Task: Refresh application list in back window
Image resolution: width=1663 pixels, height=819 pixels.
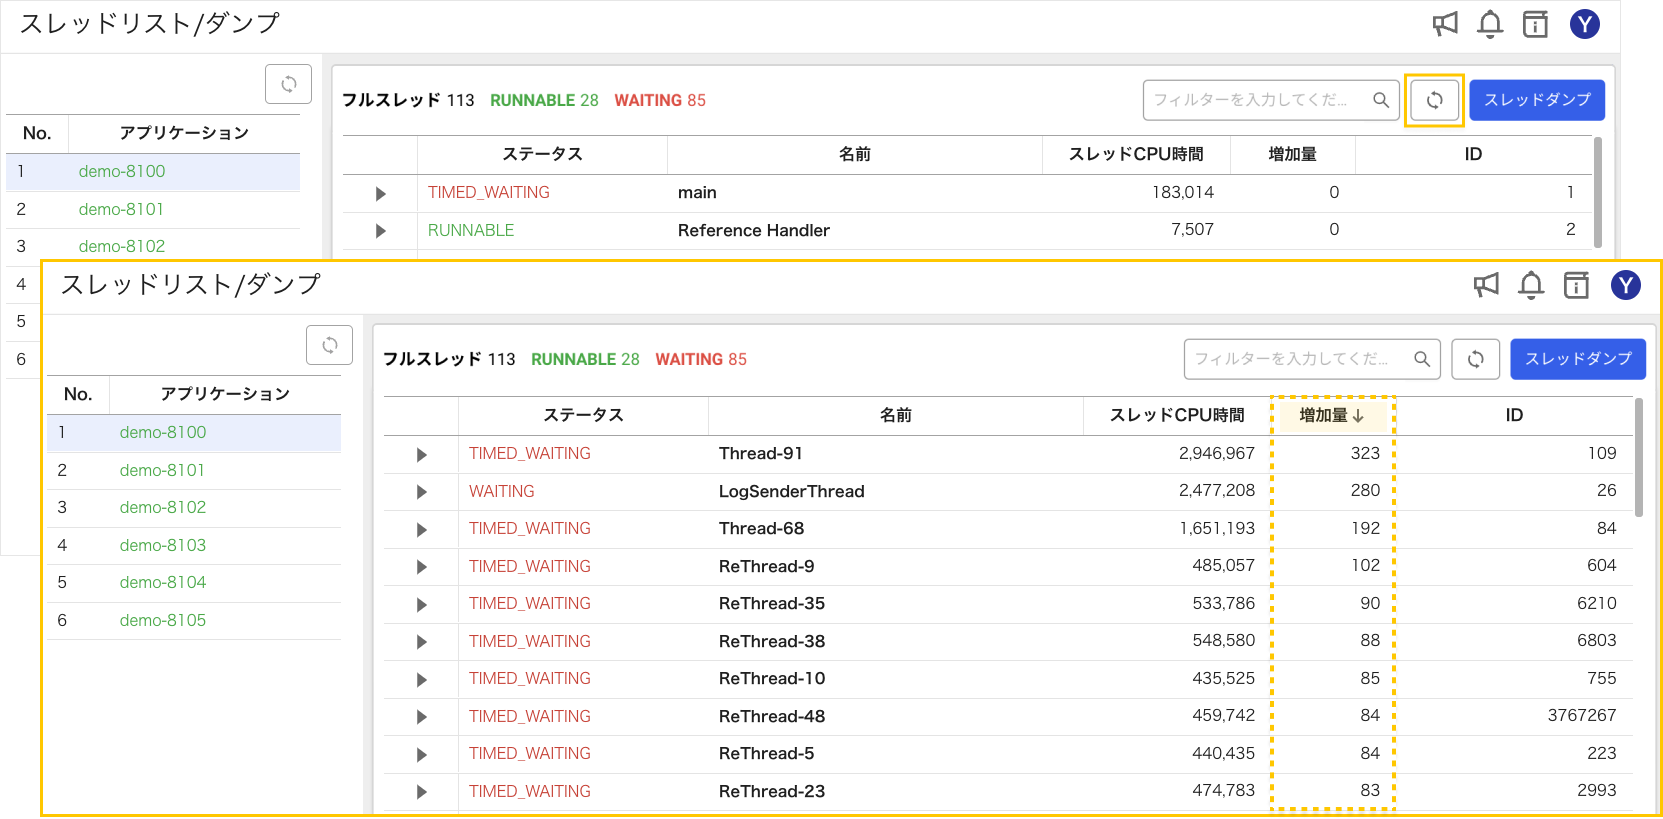Action: 288,84
